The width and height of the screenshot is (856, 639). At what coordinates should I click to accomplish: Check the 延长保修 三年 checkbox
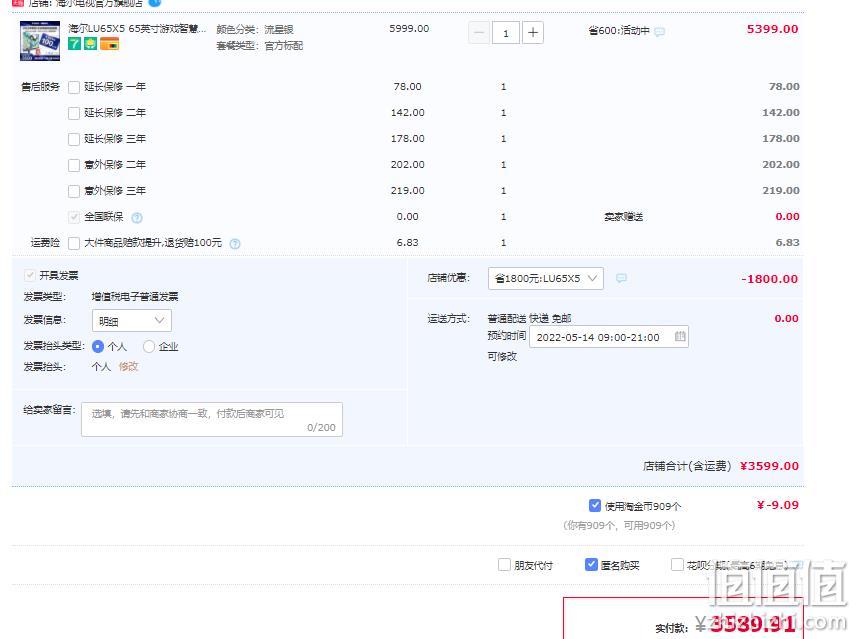point(74,139)
